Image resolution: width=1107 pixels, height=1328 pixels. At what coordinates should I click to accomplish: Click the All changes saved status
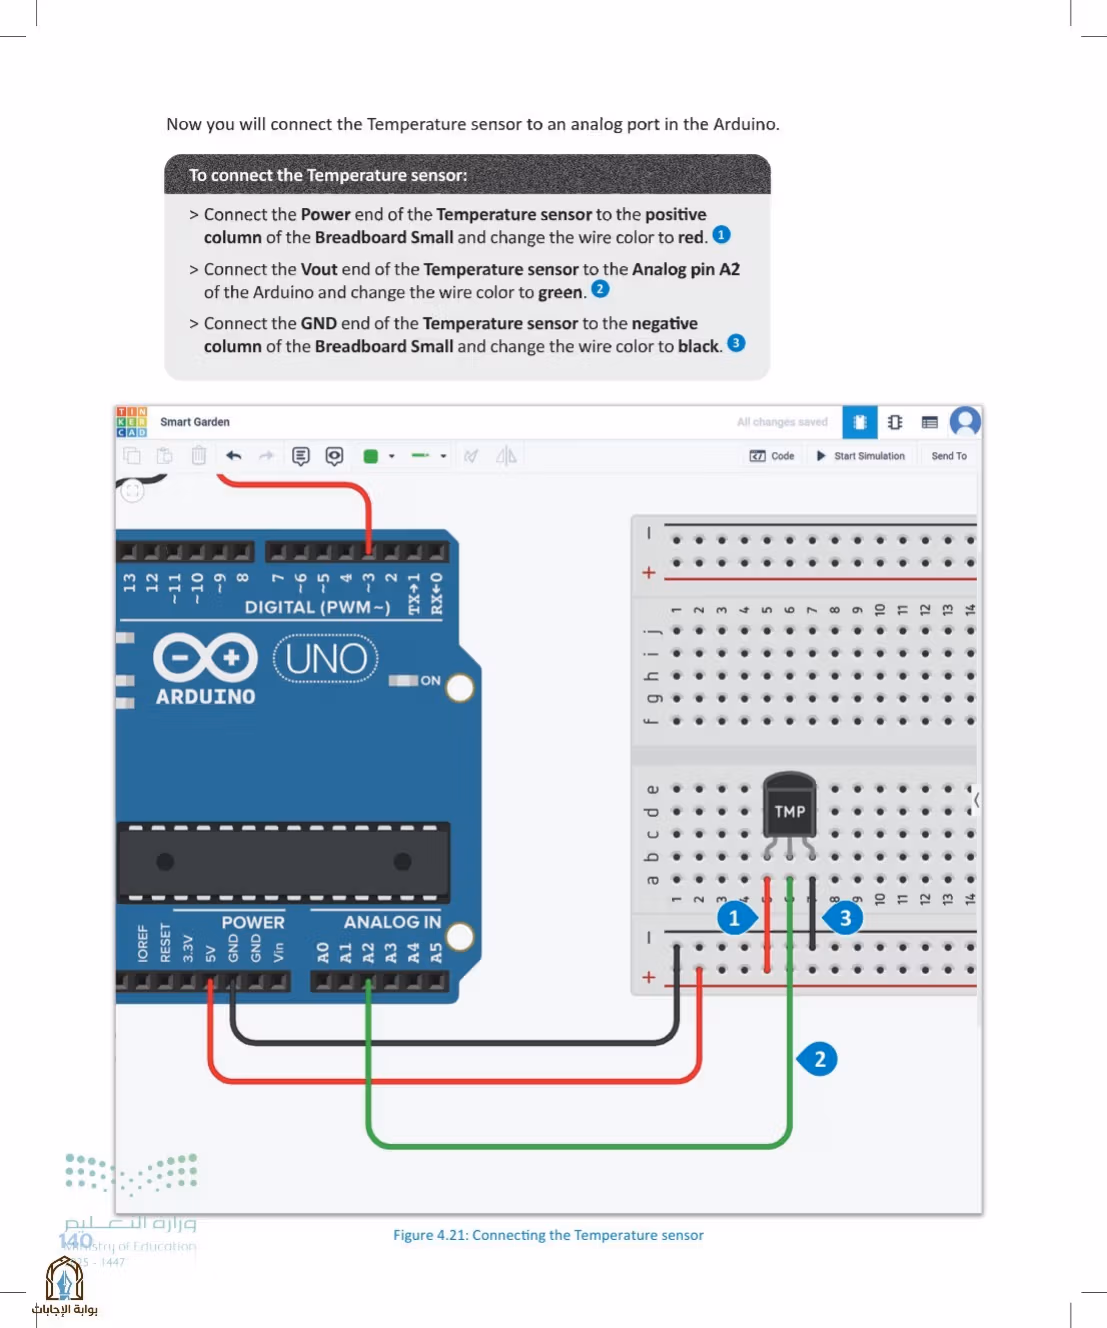pos(782,422)
